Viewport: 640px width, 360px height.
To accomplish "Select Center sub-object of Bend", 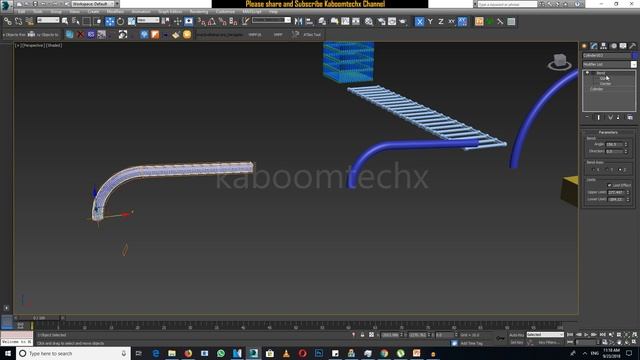I will pyautogui.click(x=605, y=84).
